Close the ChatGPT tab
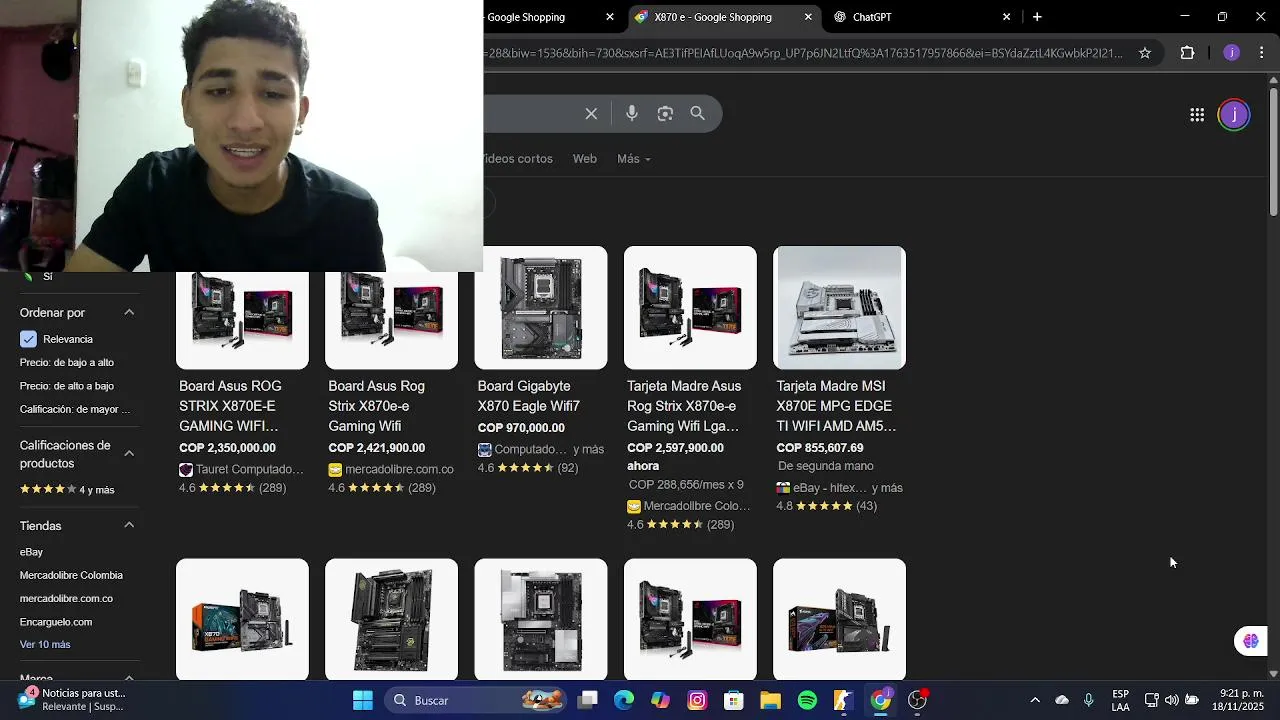This screenshot has width=1280, height=720. [x=1006, y=17]
